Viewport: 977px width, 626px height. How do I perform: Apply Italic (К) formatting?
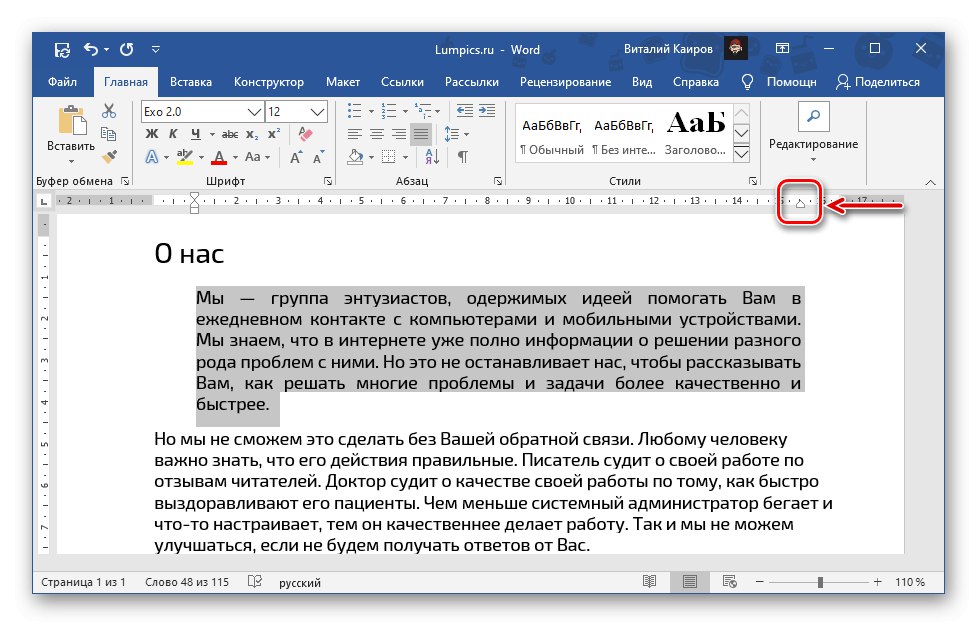(x=172, y=133)
